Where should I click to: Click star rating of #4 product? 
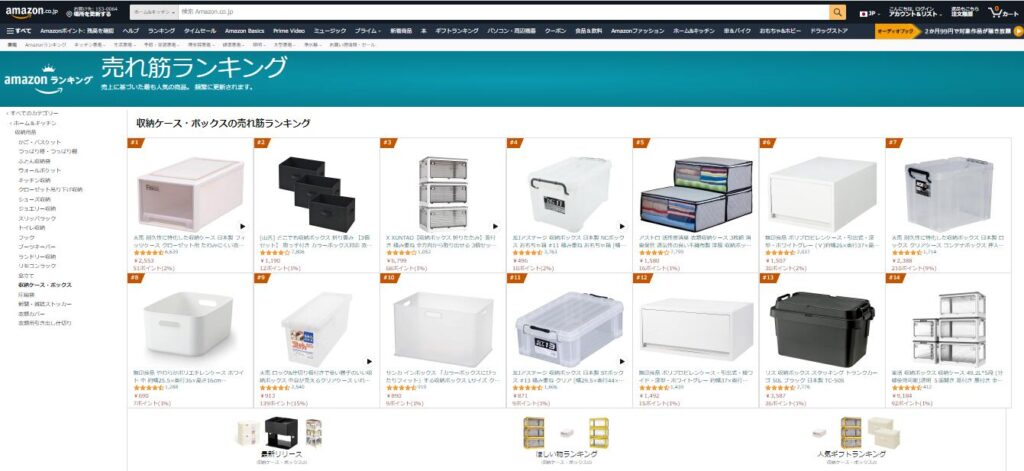coord(528,252)
